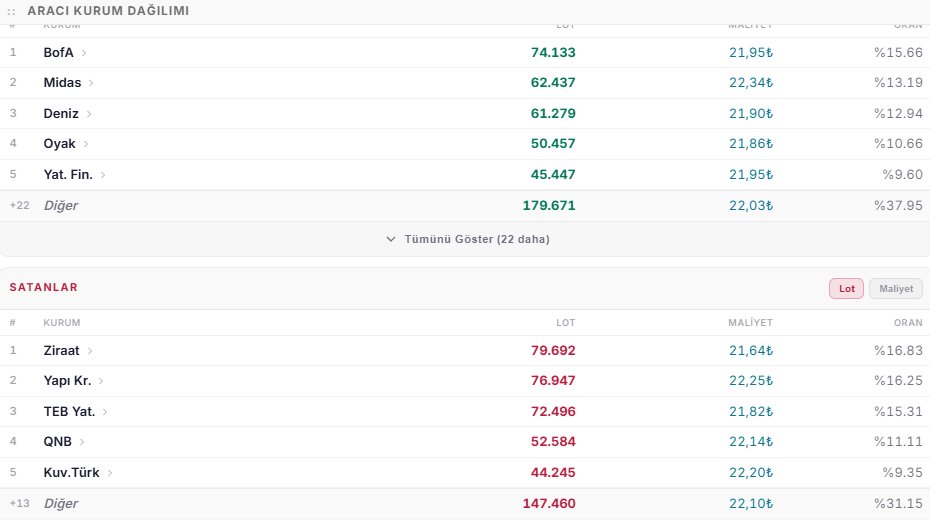Click Ziraat ratio %16.83

[x=898, y=350]
